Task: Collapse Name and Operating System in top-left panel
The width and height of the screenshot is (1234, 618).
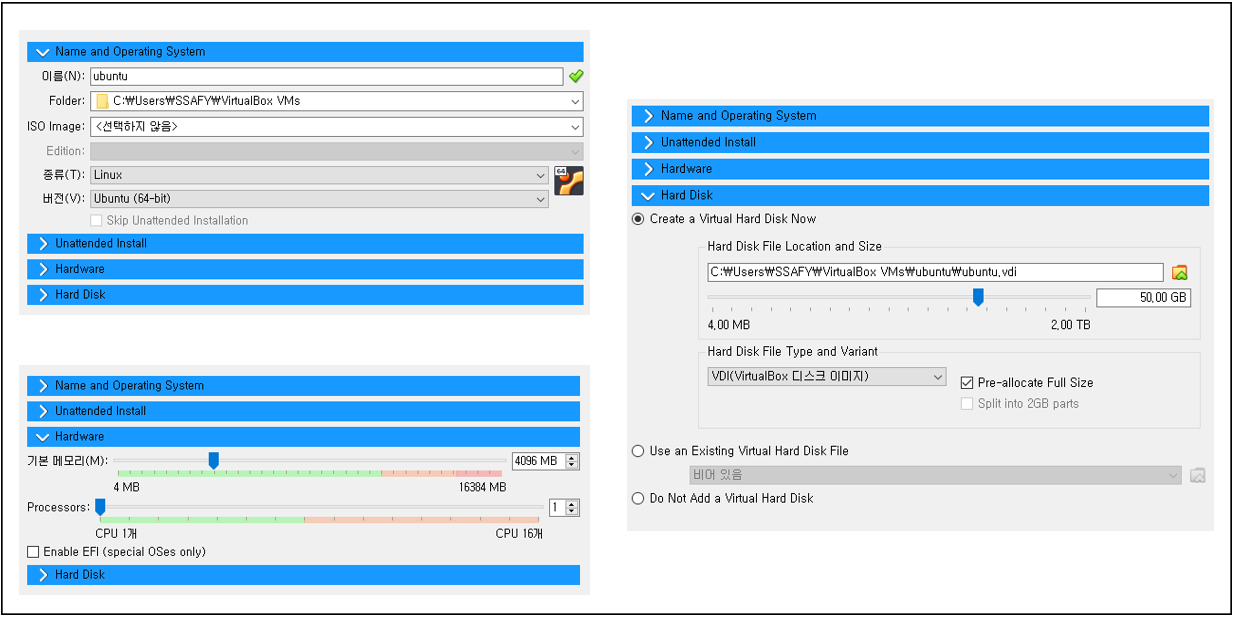Action: (305, 52)
